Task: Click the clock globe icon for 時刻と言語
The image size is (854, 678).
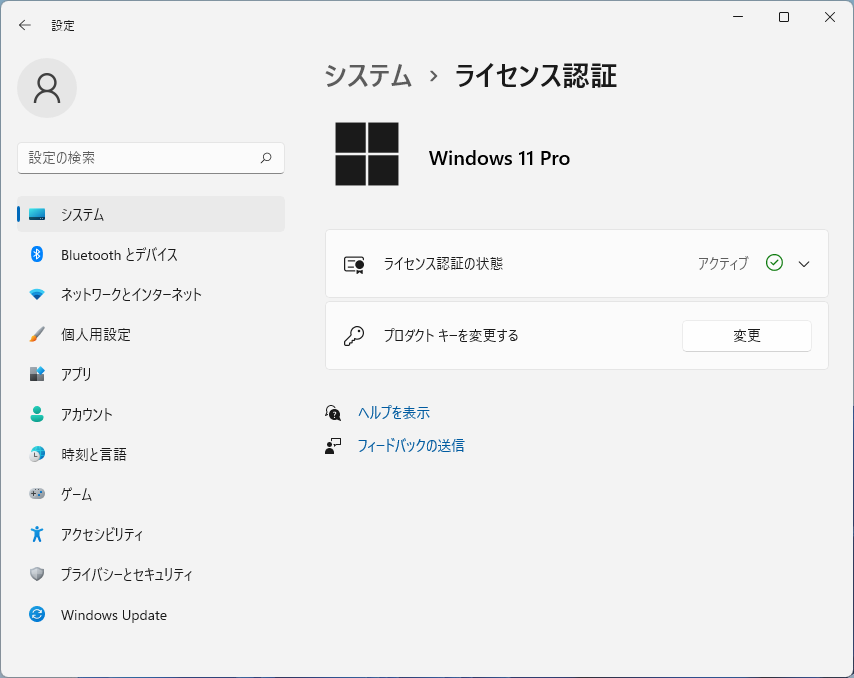Action: [37, 454]
